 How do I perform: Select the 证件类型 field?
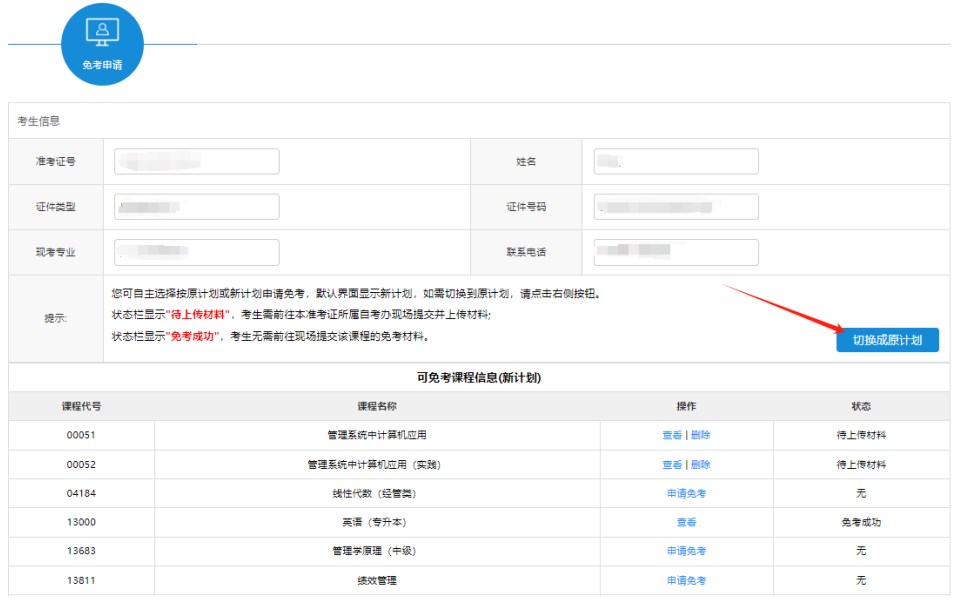tap(197, 207)
